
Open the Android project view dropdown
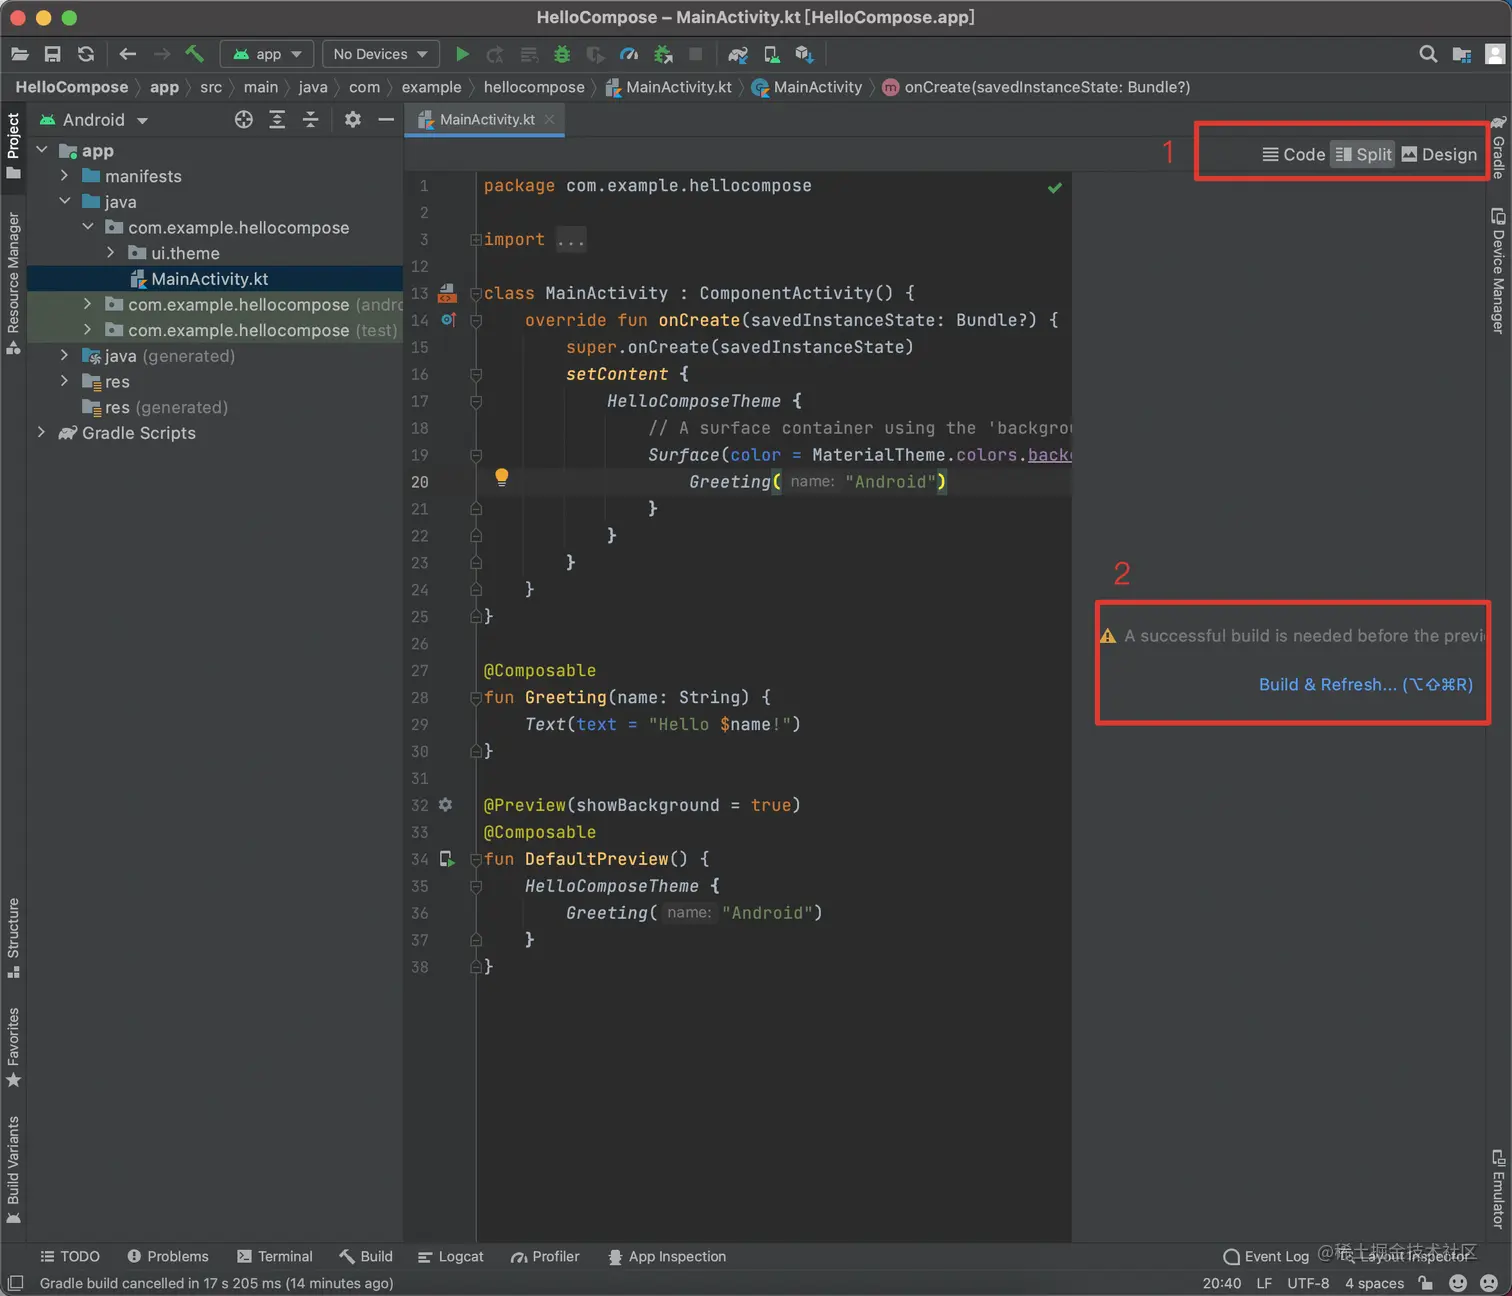point(94,120)
